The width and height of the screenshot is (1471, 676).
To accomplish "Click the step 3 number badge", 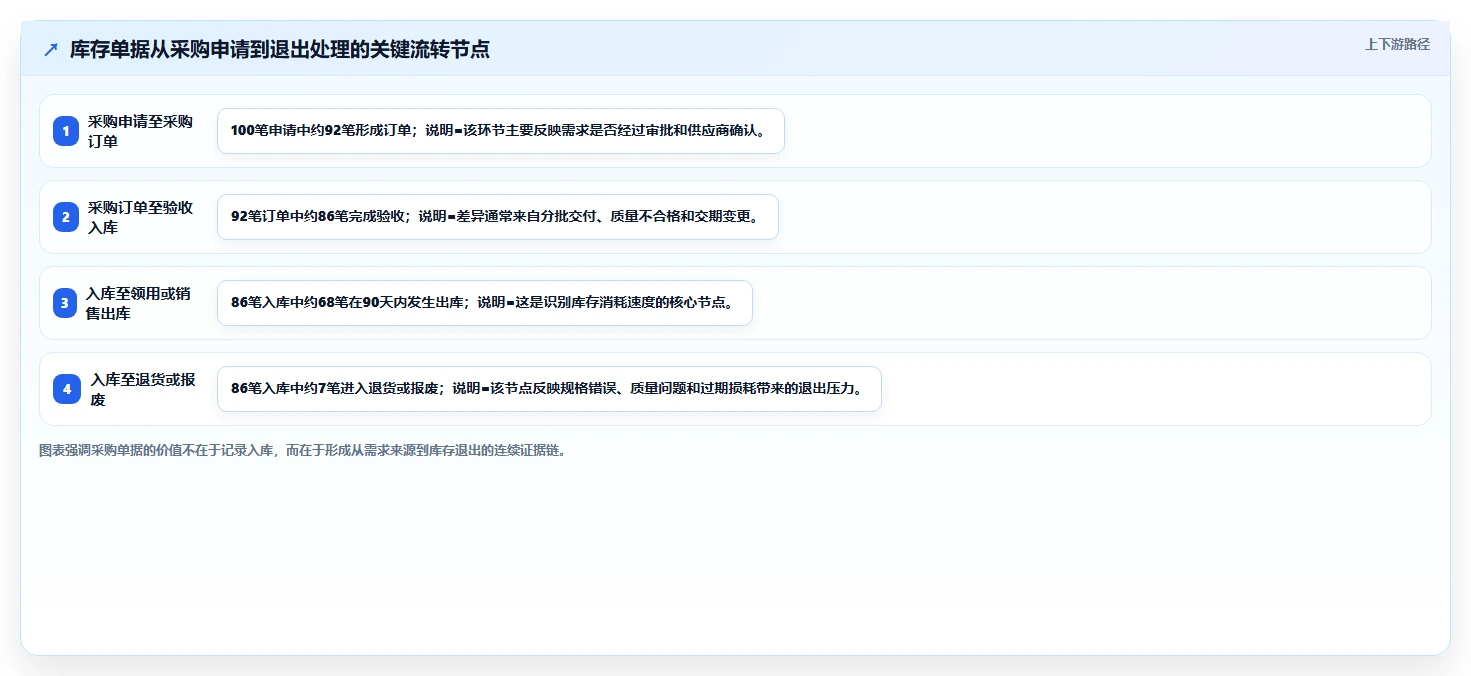I will coord(66,303).
